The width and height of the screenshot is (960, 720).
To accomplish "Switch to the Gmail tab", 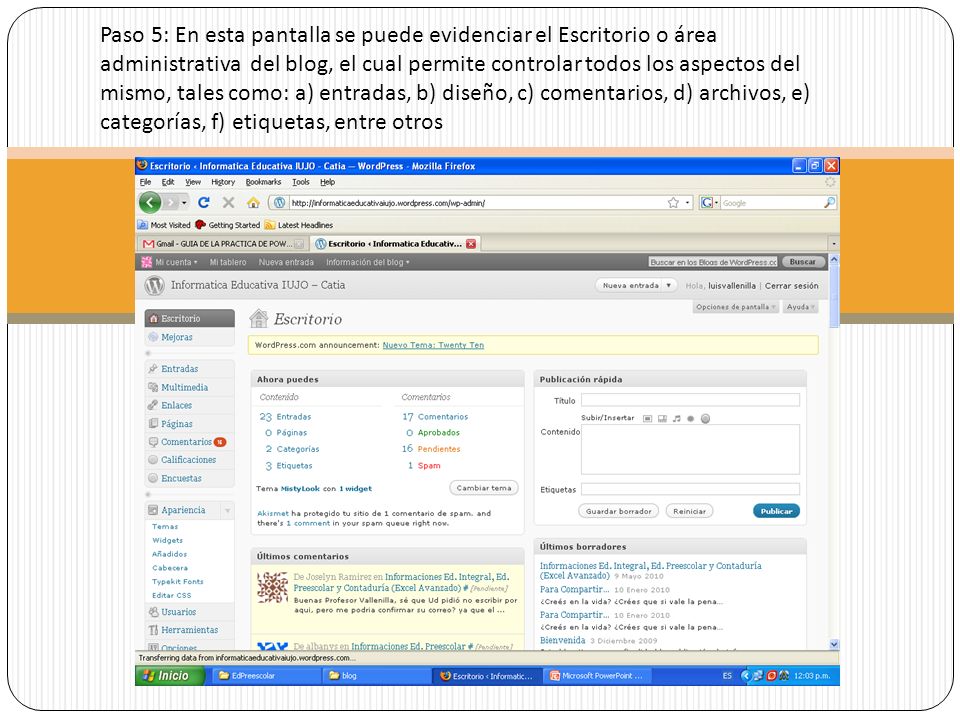I will [x=223, y=244].
